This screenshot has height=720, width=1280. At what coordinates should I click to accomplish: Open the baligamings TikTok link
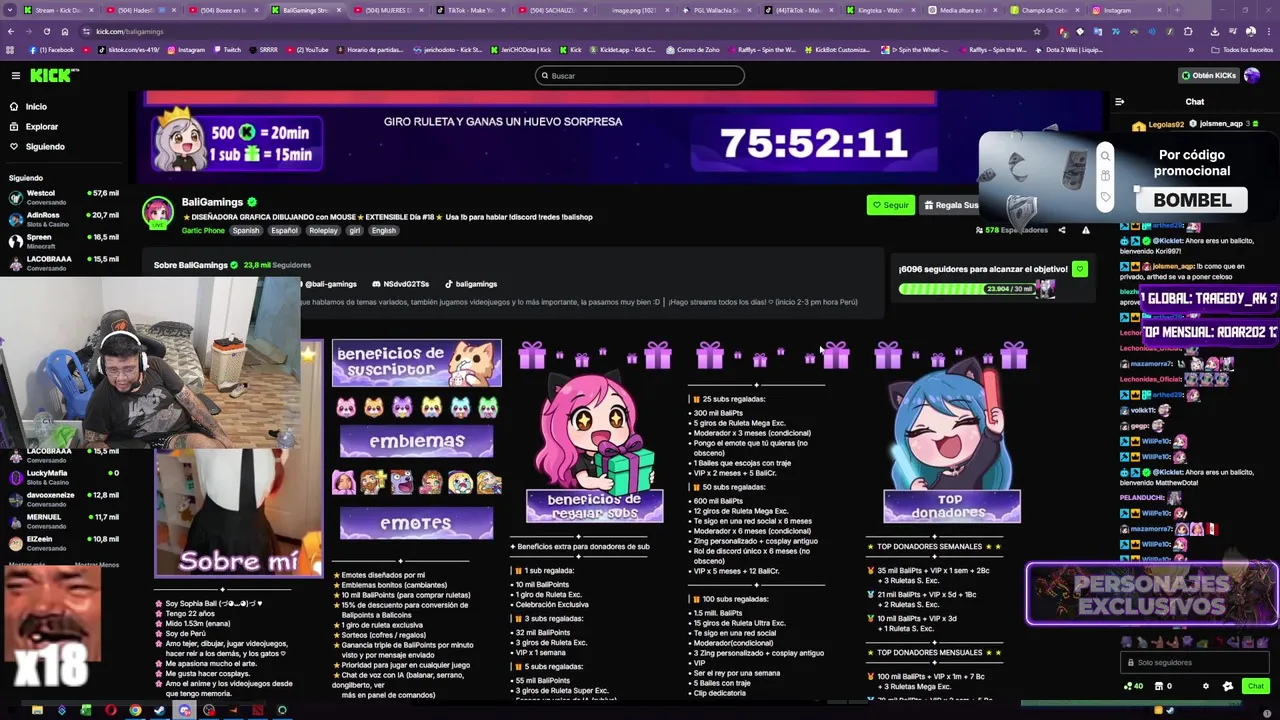pos(471,284)
